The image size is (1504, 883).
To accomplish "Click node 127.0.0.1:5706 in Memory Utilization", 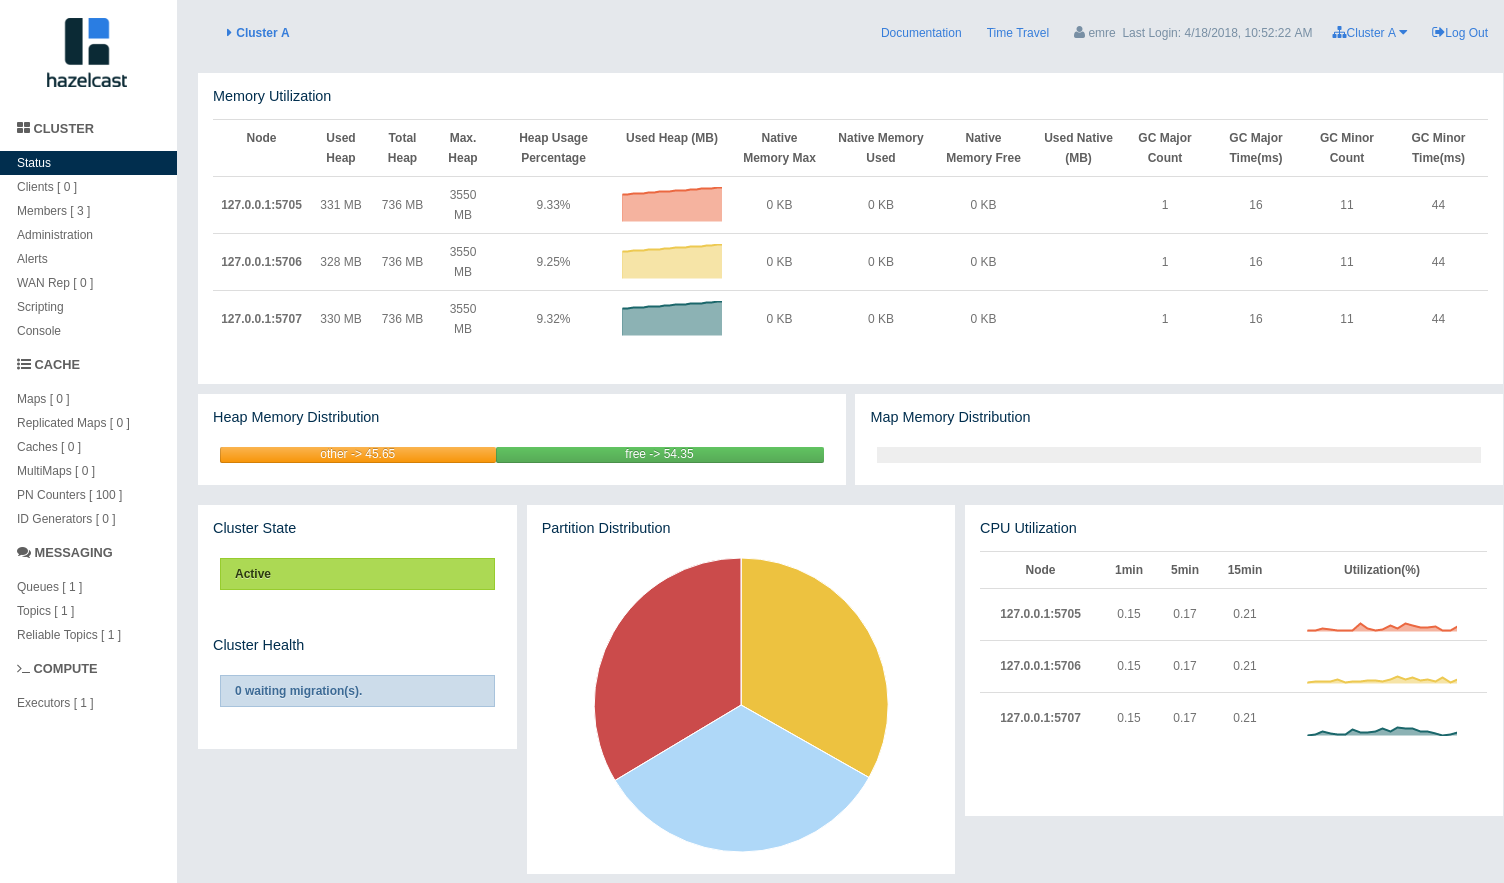I will pyautogui.click(x=261, y=262).
